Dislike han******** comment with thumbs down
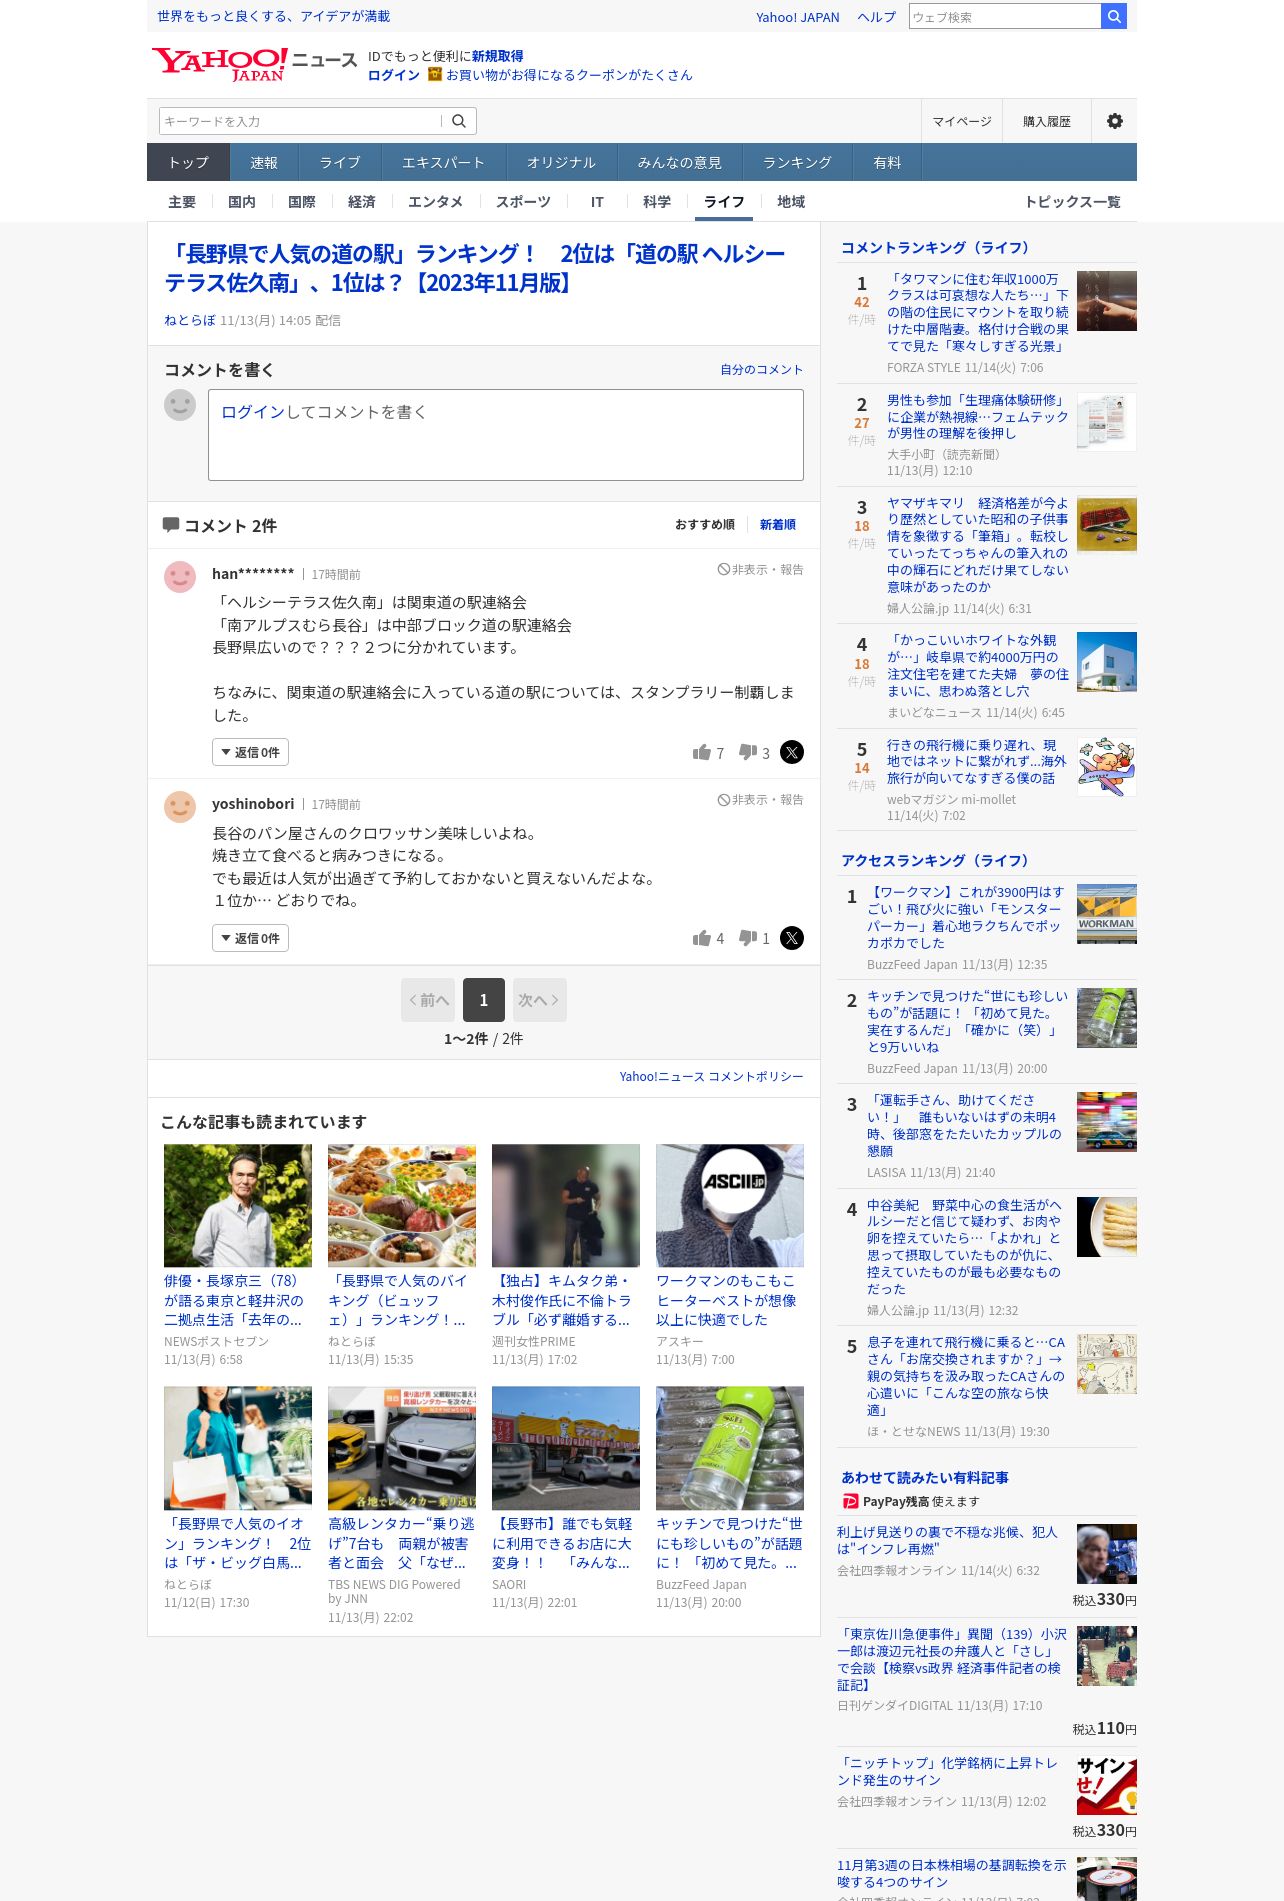 tap(748, 752)
